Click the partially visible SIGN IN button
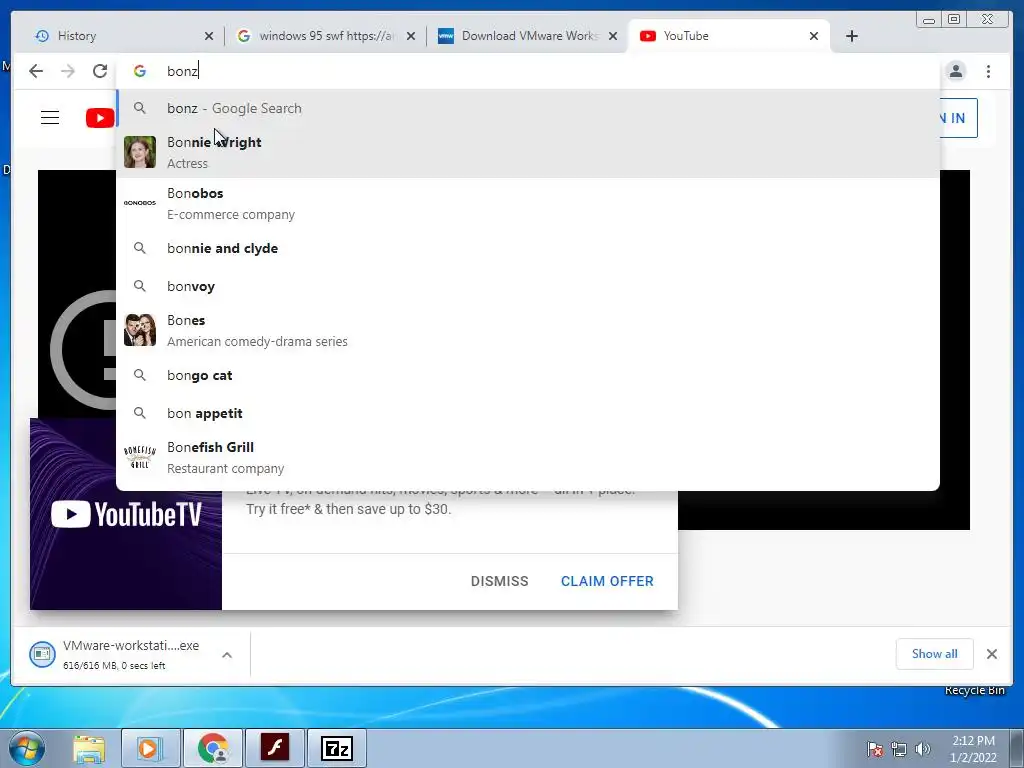 [x=959, y=118]
